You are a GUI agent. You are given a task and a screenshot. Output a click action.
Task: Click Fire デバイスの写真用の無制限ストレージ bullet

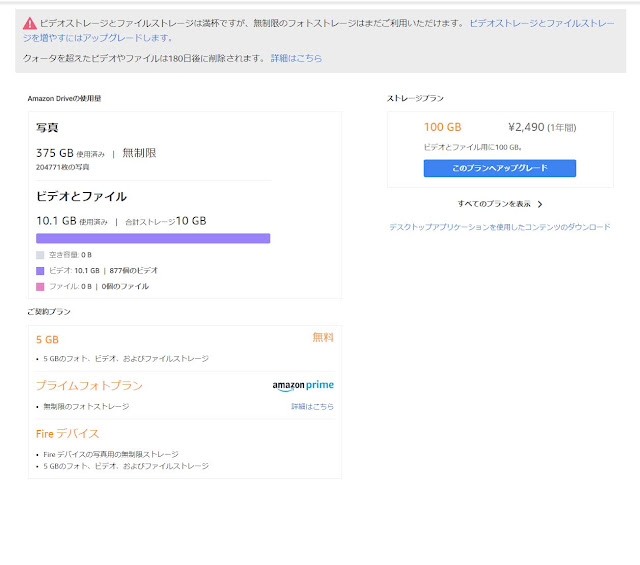111,454
